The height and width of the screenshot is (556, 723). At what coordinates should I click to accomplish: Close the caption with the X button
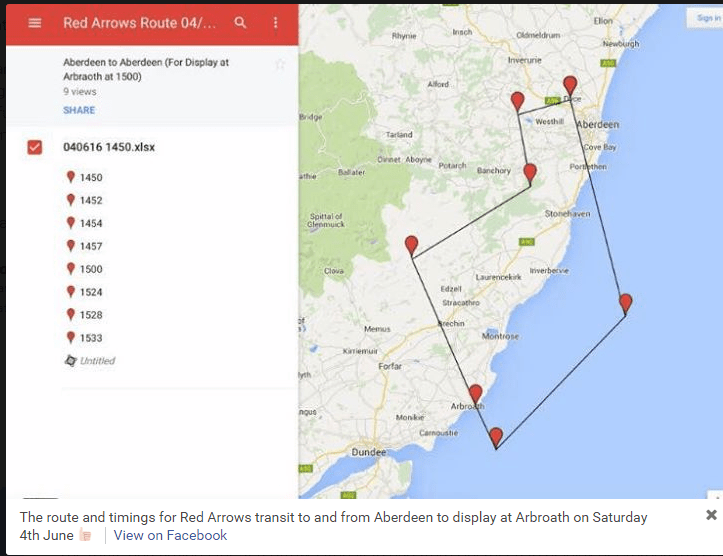[711, 515]
